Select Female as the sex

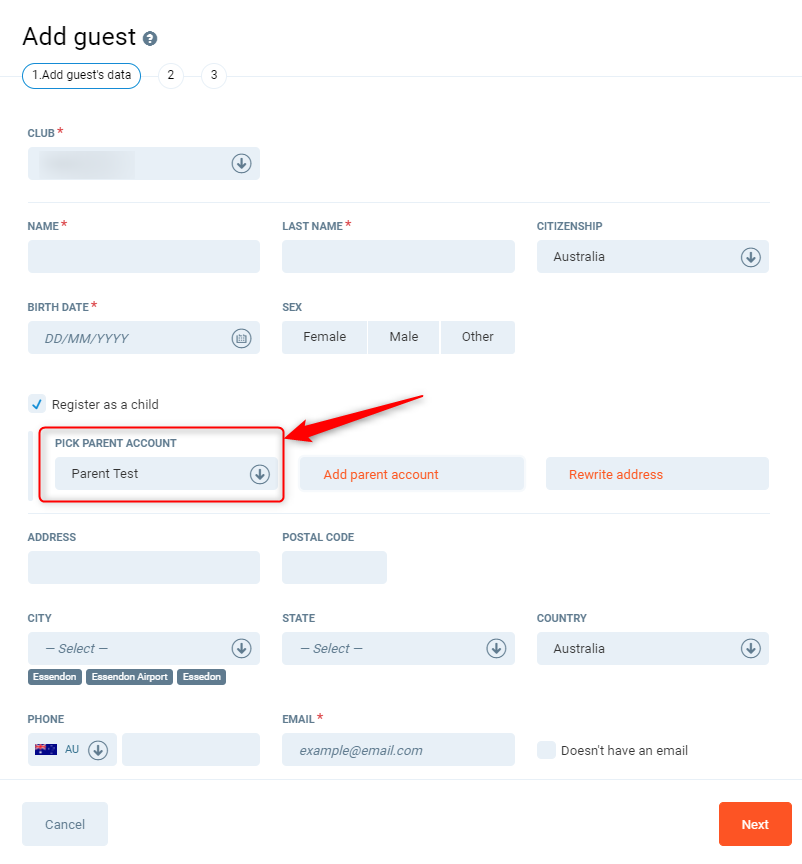(324, 337)
